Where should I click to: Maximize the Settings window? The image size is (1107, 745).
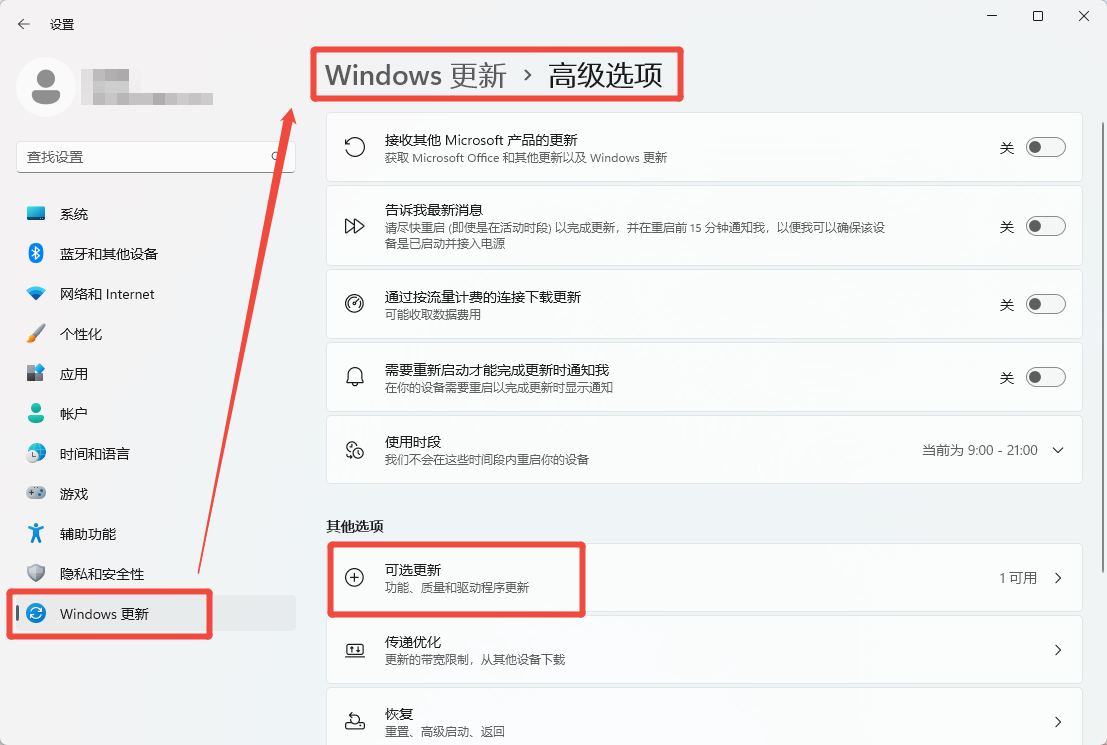pyautogui.click(x=1038, y=16)
